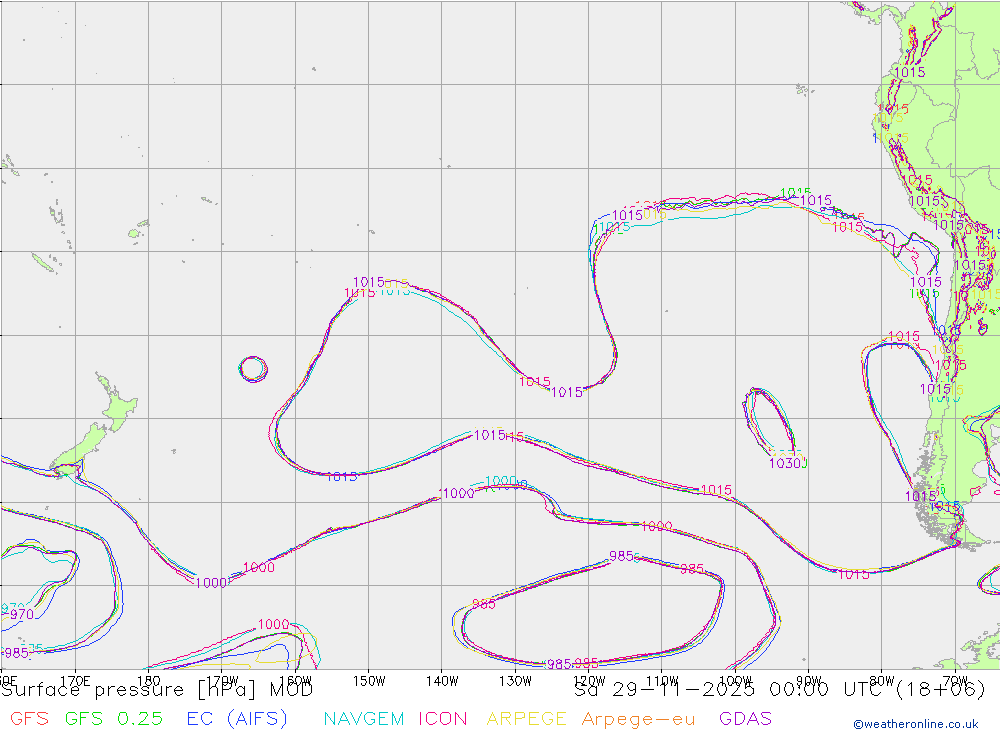Click the 970 low-pressure contour label
1000x733 pixels.
[22, 614]
